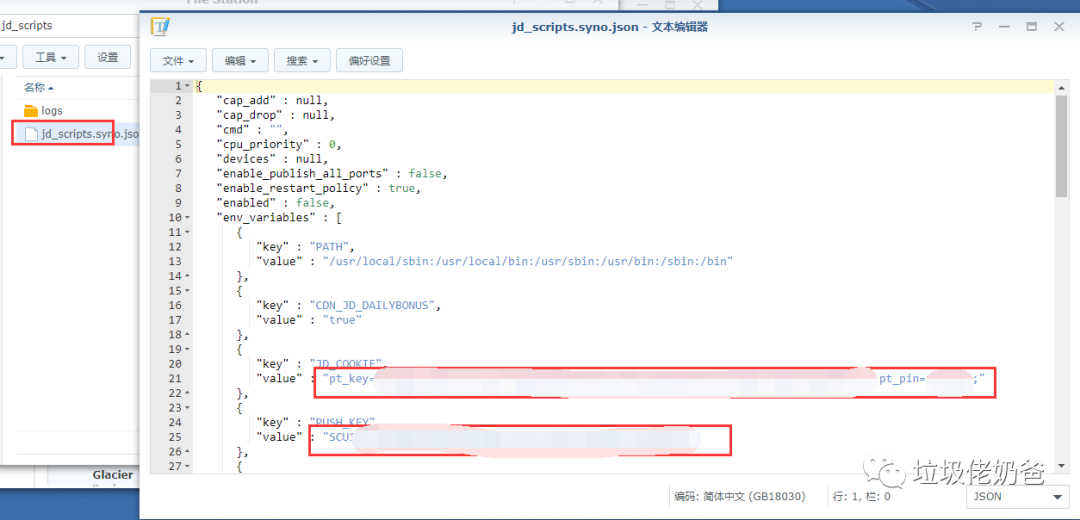Click the 行: 1, 栏: 0 status entry

pos(861,496)
